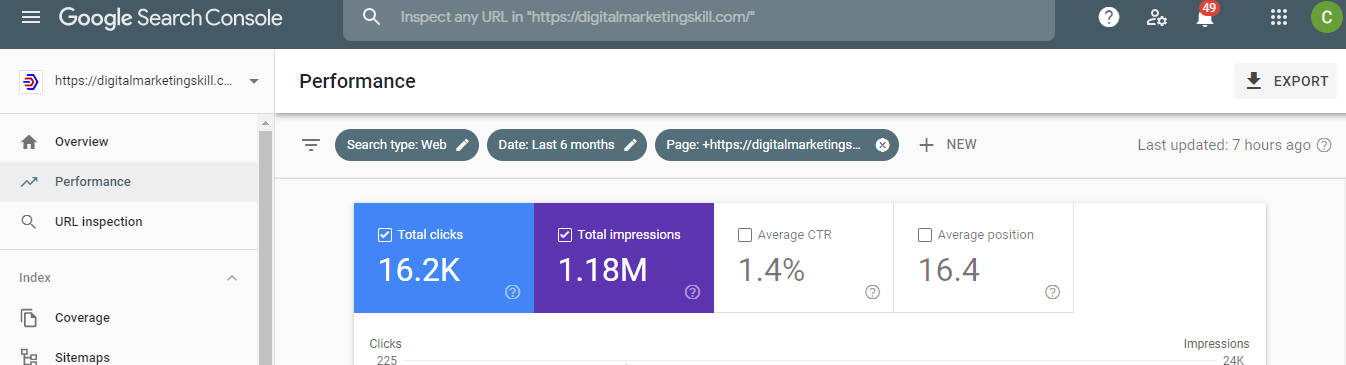
Task: Collapse the Index section chevron
Action: tap(232, 278)
